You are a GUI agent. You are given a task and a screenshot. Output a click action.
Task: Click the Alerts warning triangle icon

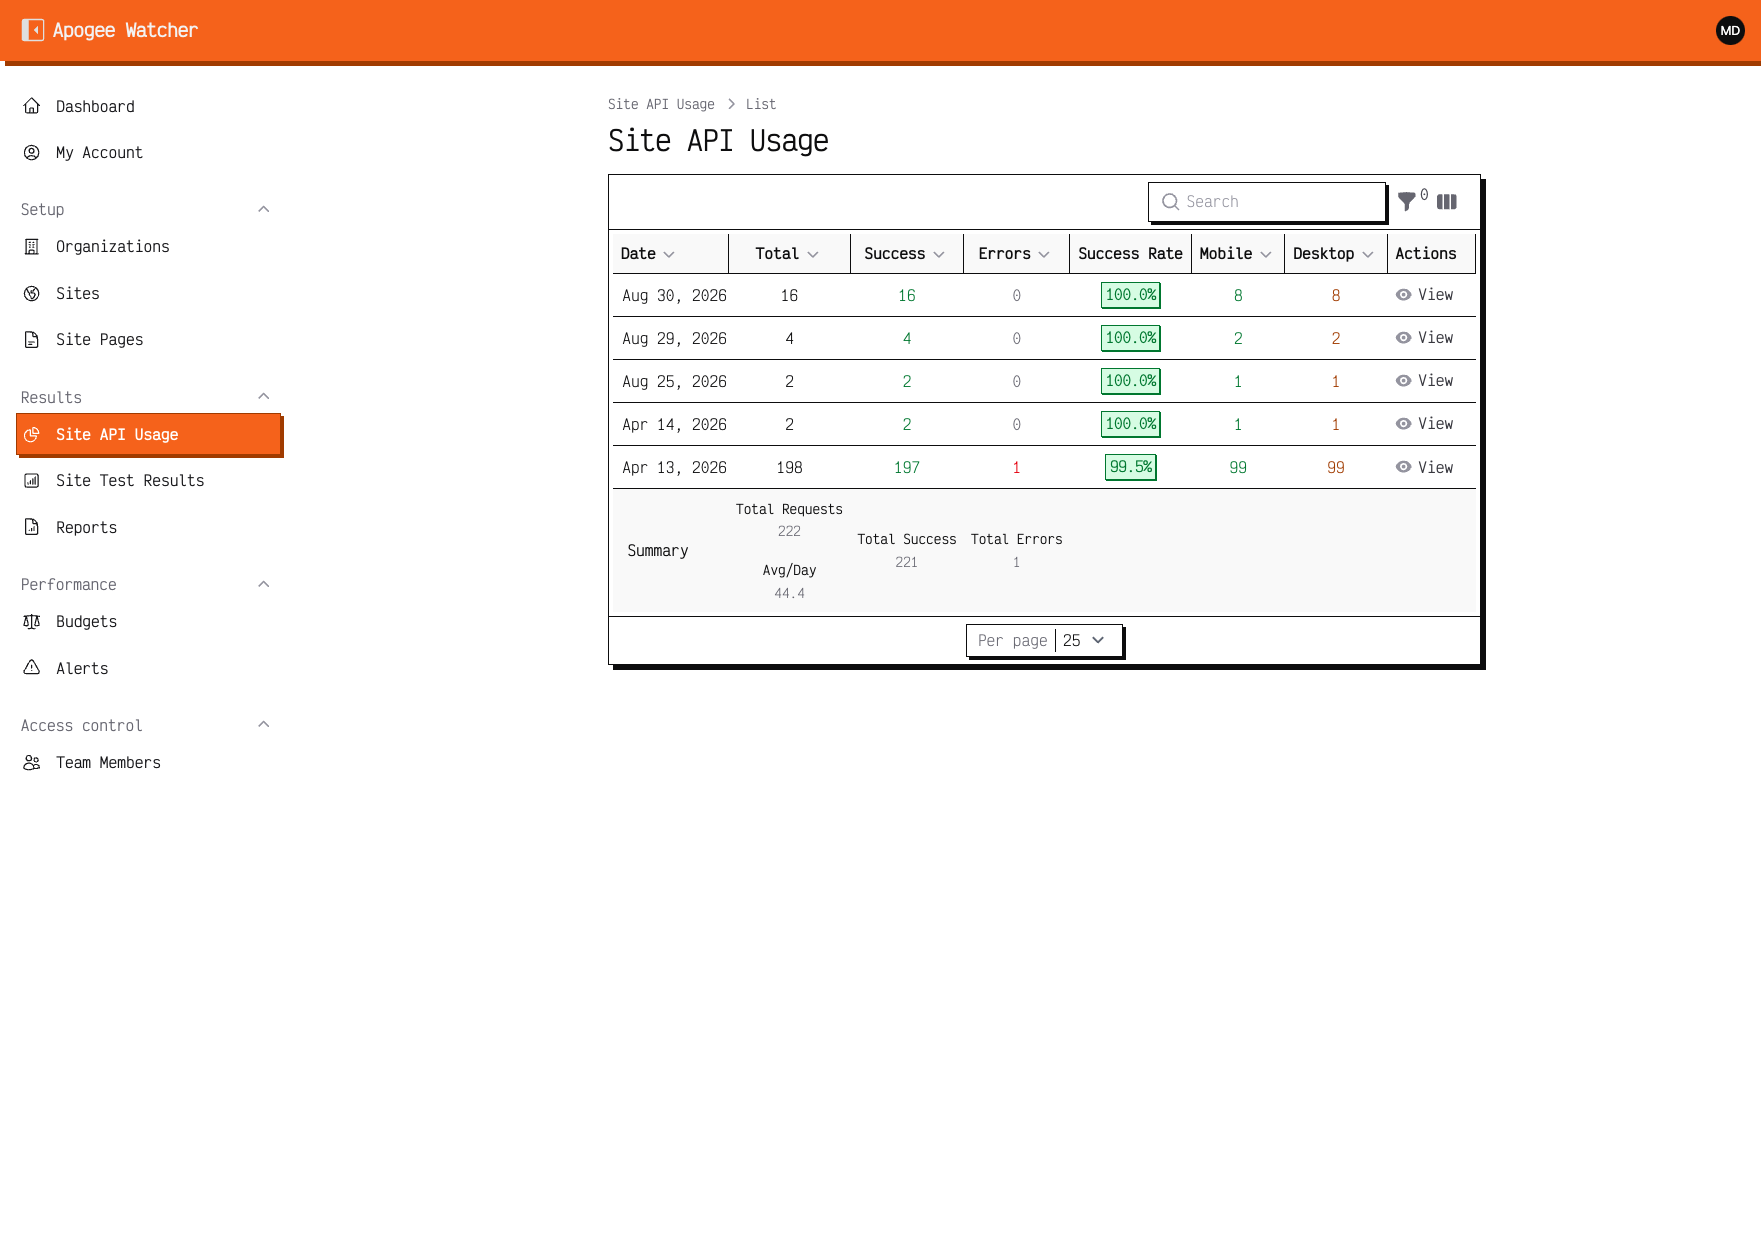coord(32,667)
